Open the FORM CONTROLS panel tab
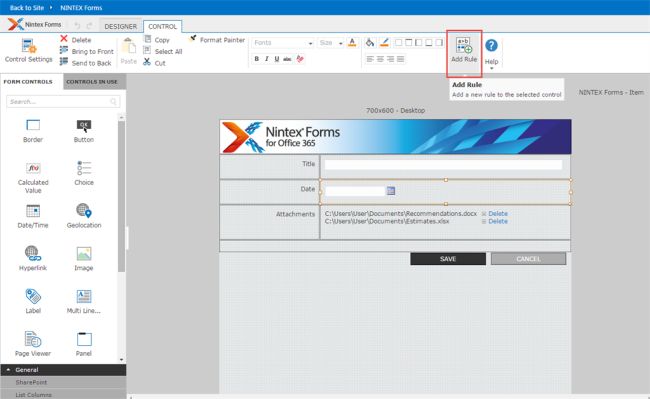 pos(28,82)
